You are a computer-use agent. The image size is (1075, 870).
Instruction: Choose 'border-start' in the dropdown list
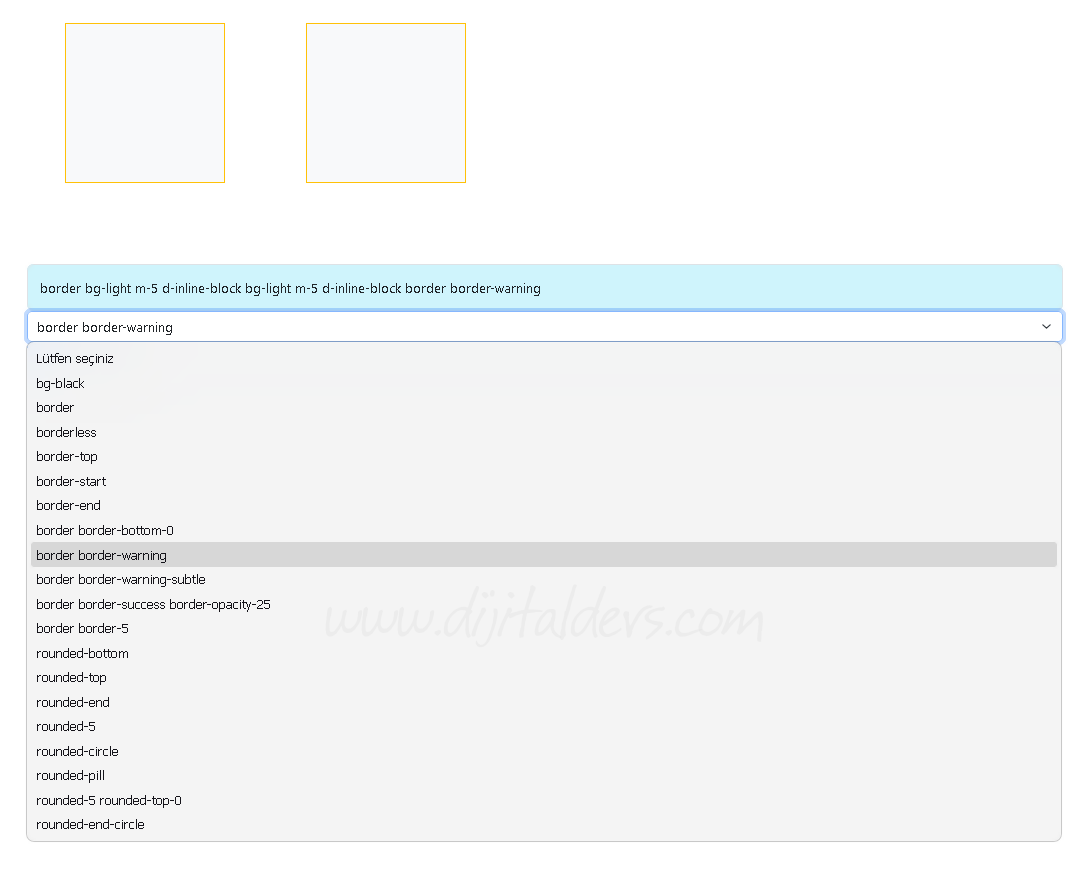(71, 481)
